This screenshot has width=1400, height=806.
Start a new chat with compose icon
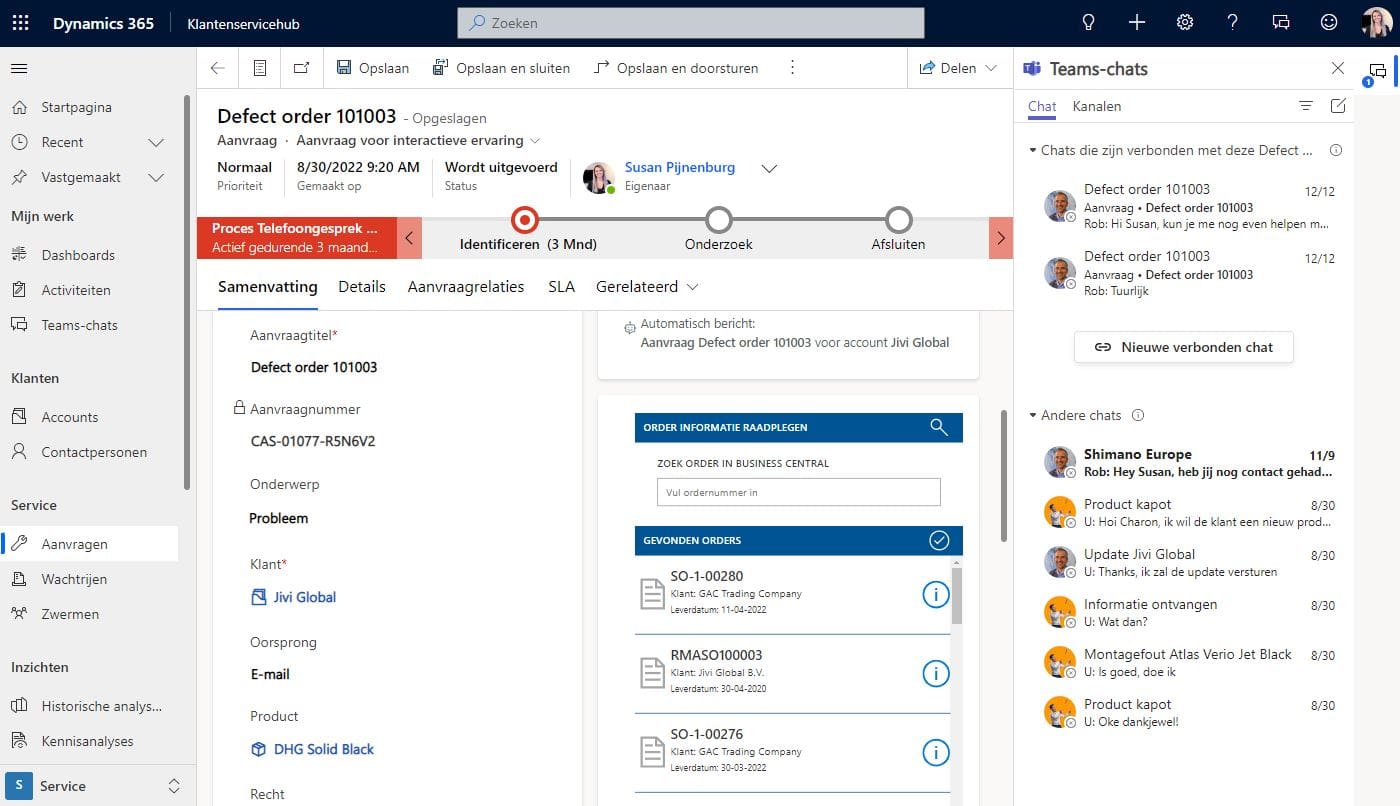[x=1338, y=106]
